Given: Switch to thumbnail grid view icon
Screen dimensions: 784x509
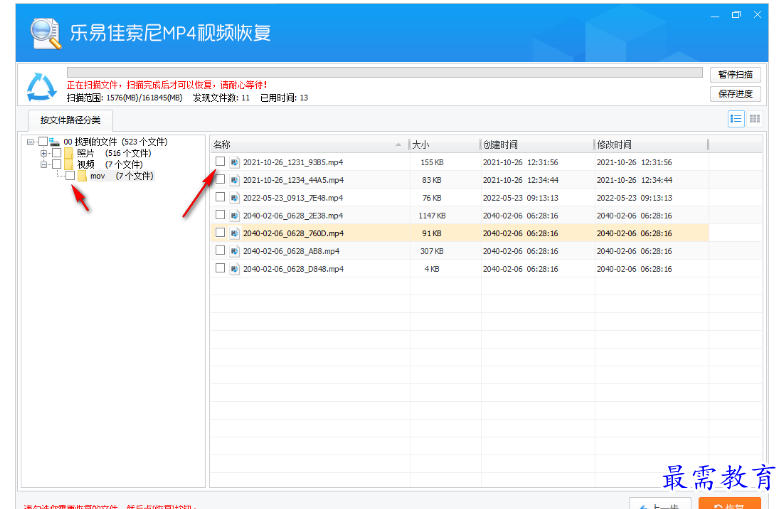Looking at the screenshot, I should point(754,119).
